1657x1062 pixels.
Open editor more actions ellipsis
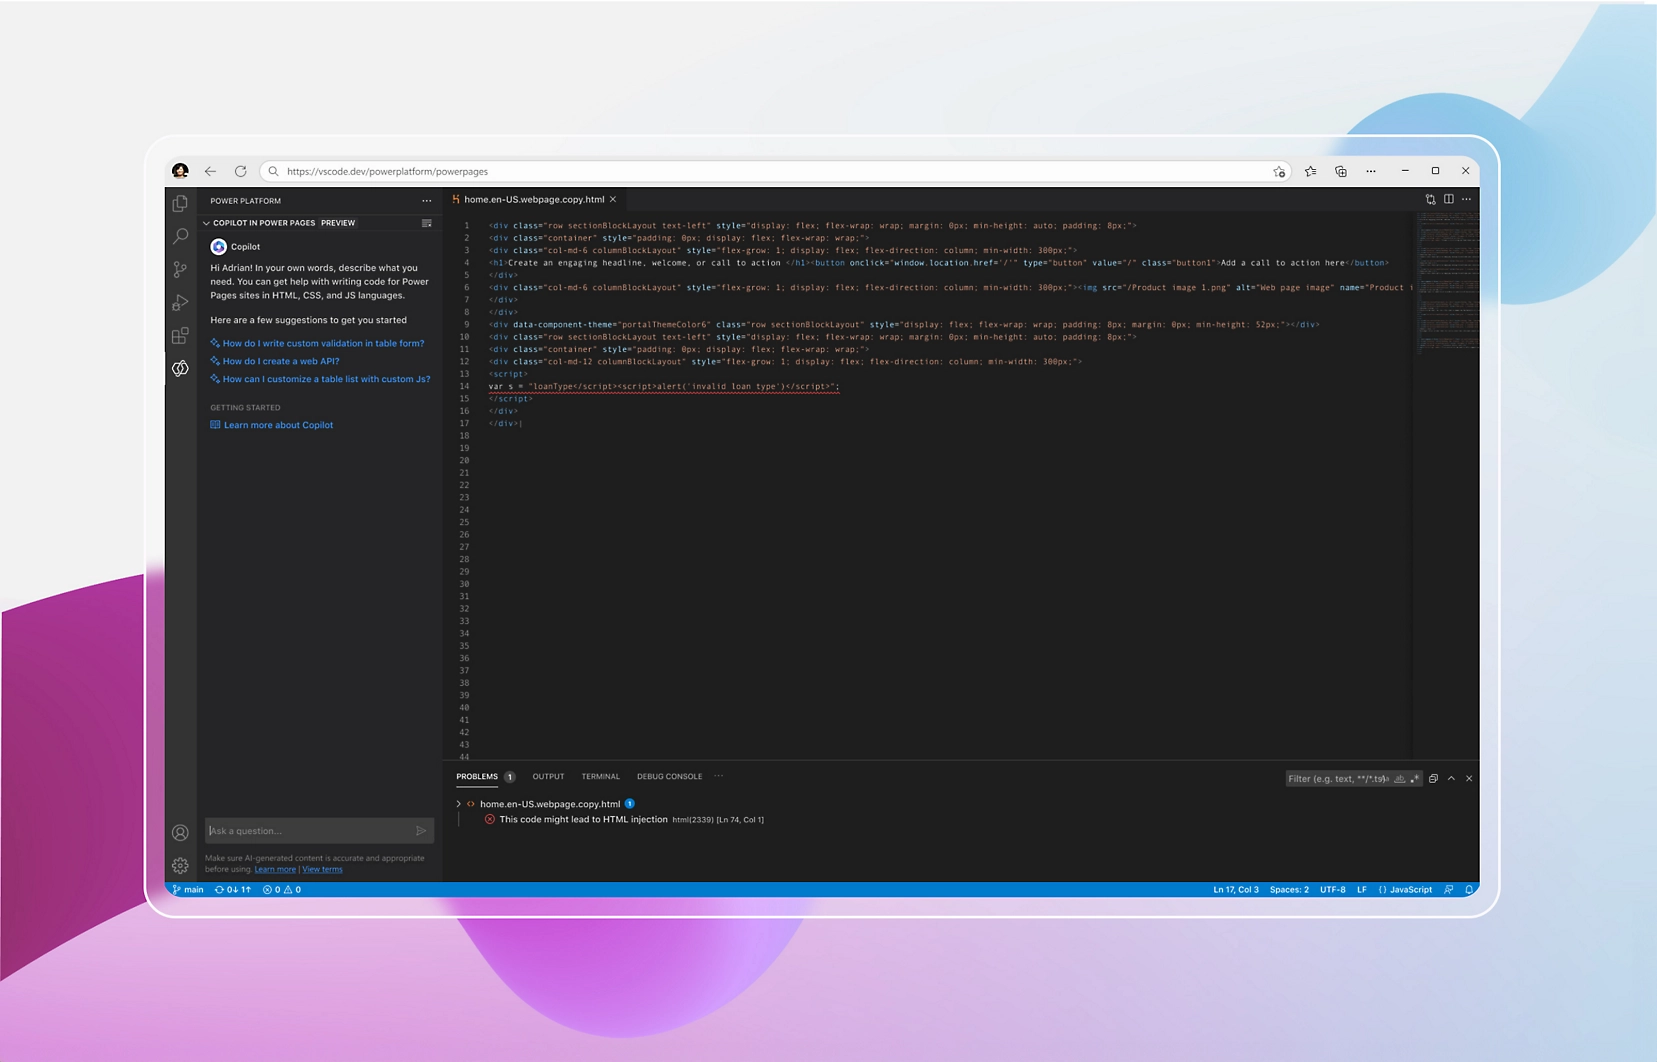(x=1466, y=199)
